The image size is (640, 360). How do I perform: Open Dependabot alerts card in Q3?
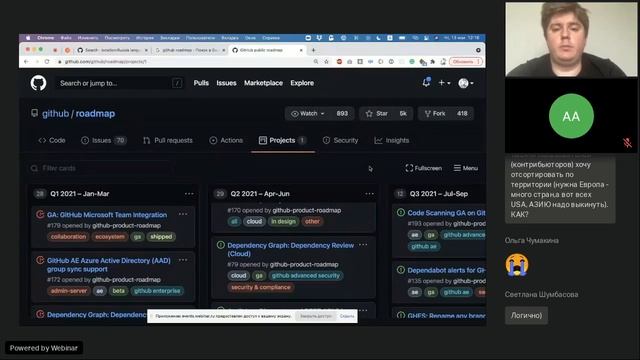pos(446,270)
